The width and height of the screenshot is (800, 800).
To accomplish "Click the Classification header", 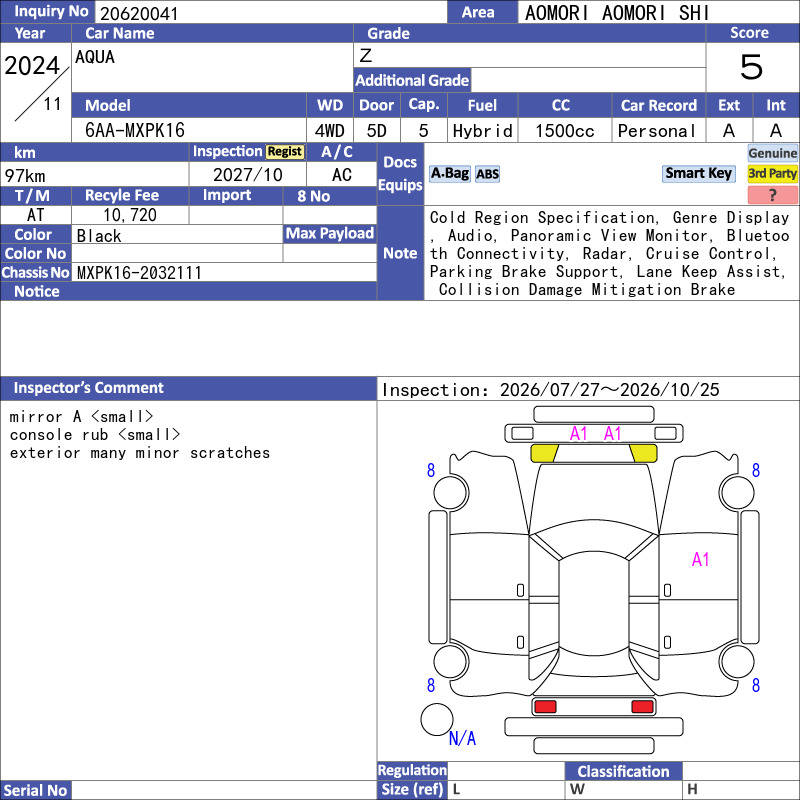I will point(623,771).
